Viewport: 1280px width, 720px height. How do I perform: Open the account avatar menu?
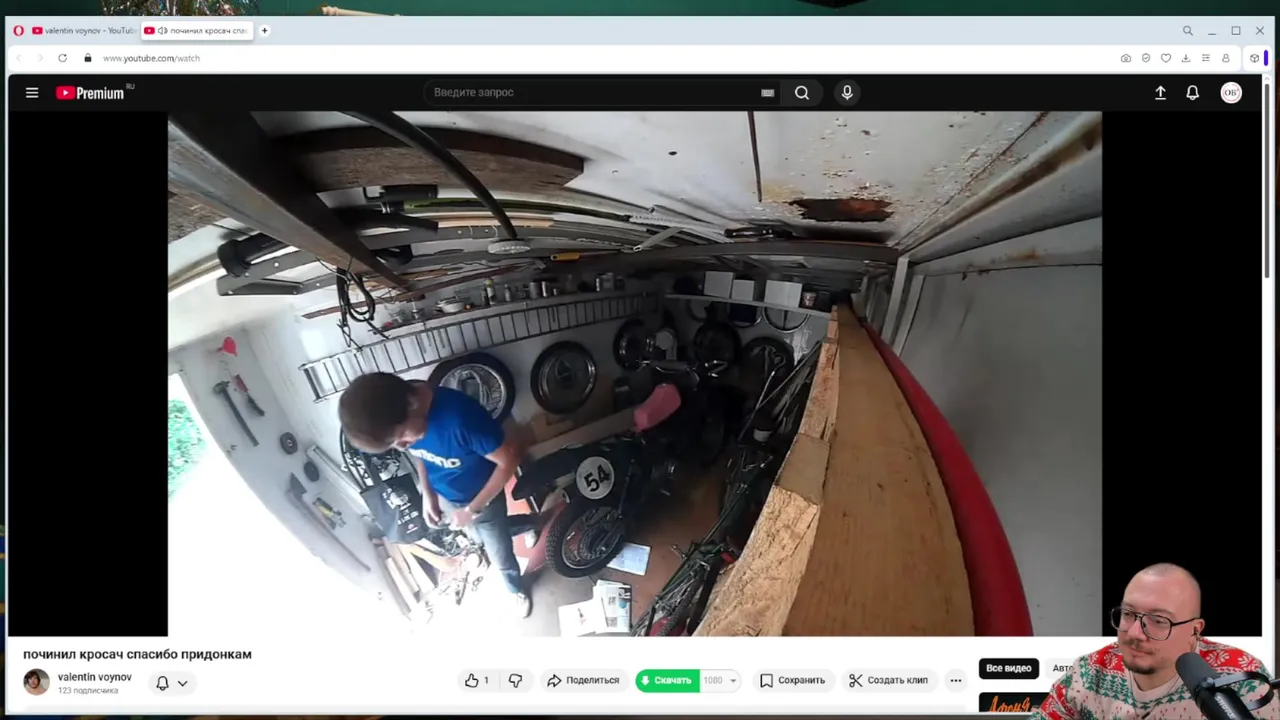click(1231, 92)
